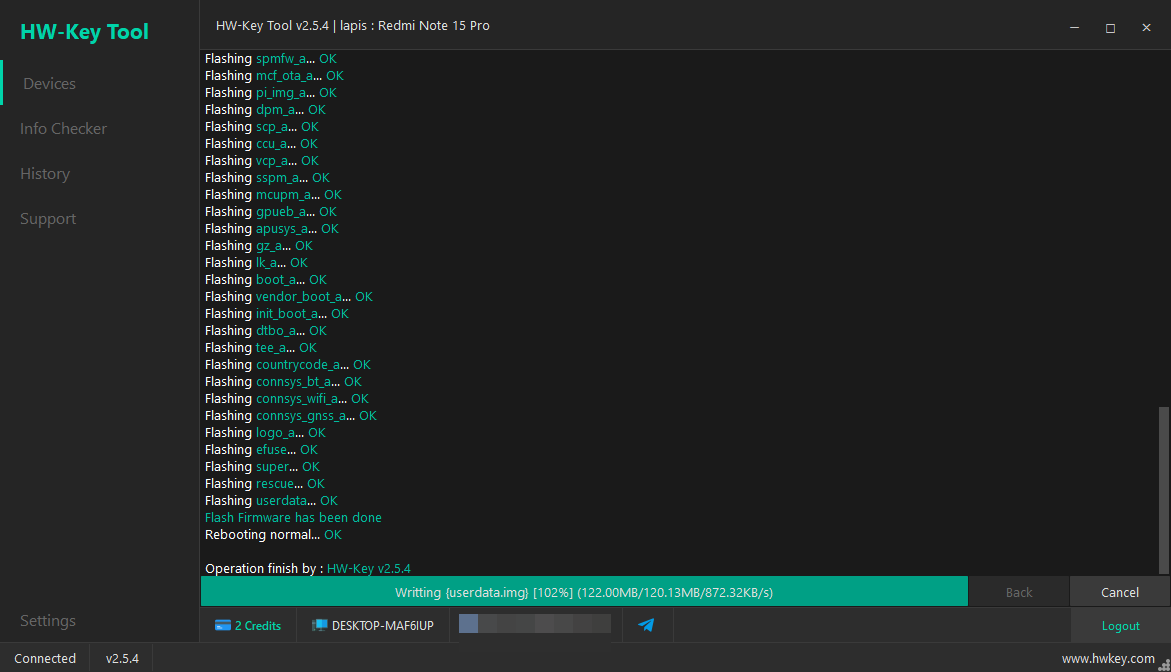Click the HW-Key v2.5.4 operation finish text
Screen dimensions: 1171x672
point(369,568)
